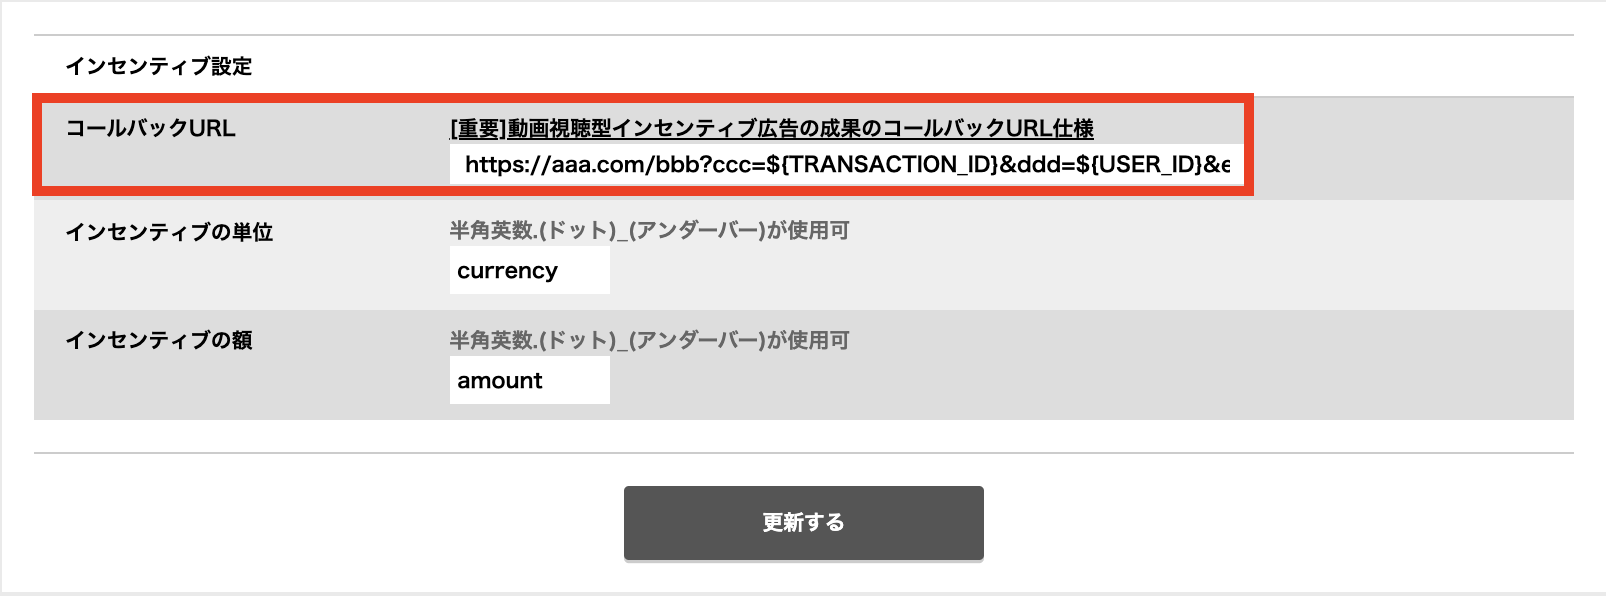Image resolution: width=1606 pixels, height=596 pixels.
Task: Open the [重要] callback URL specification link
Action: click(772, 128)
